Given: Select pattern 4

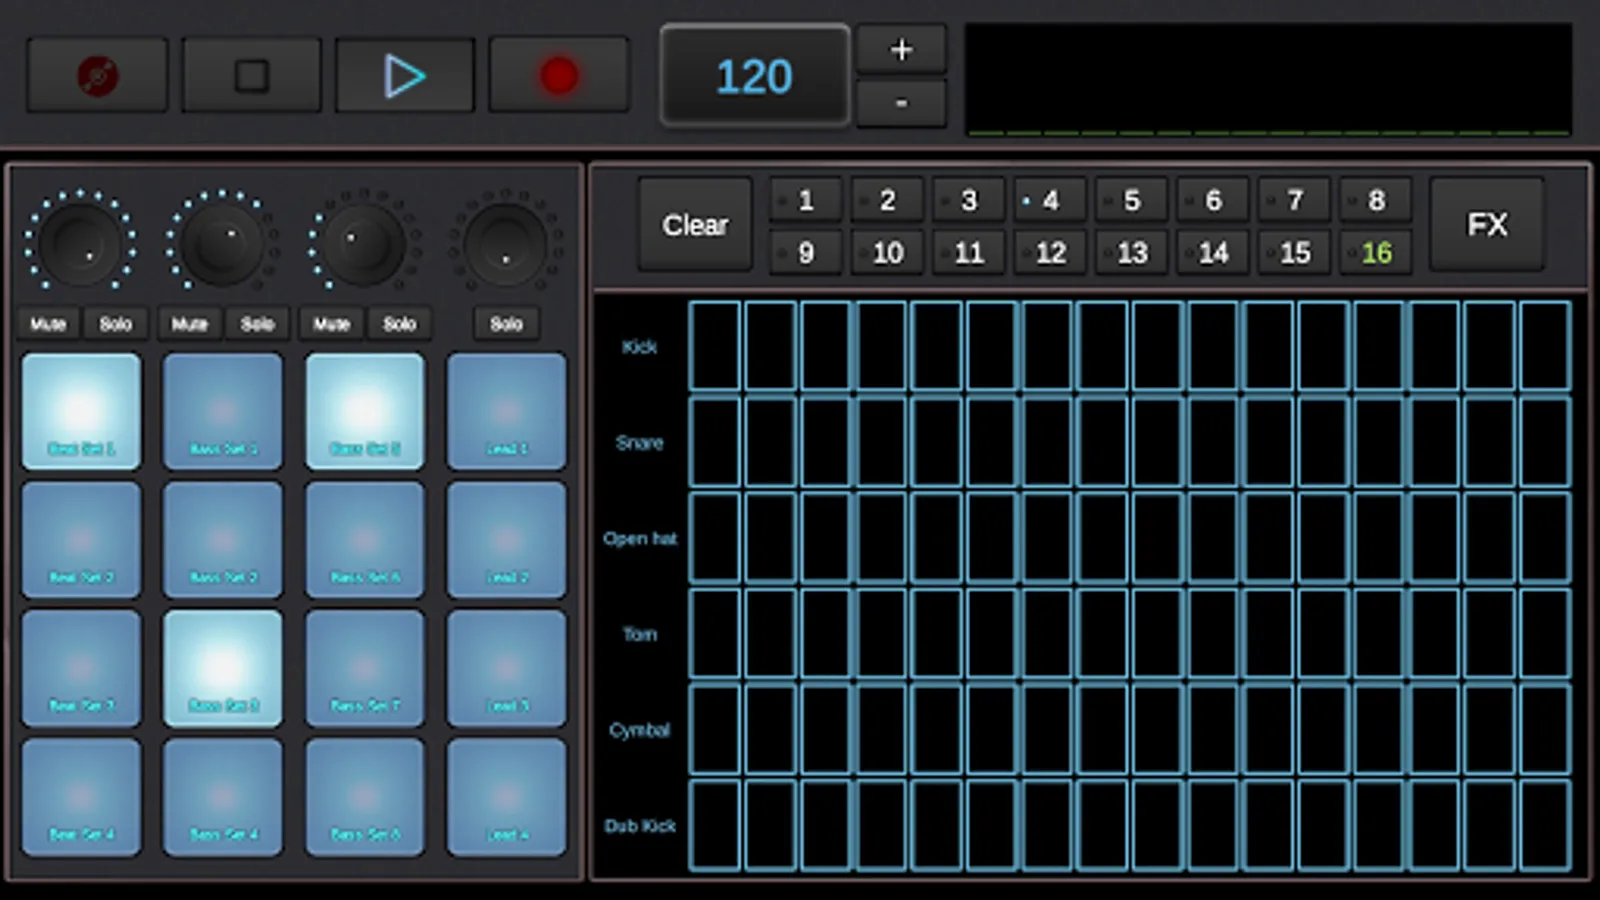Looking at the screenshot, I should click(1050, 200).
